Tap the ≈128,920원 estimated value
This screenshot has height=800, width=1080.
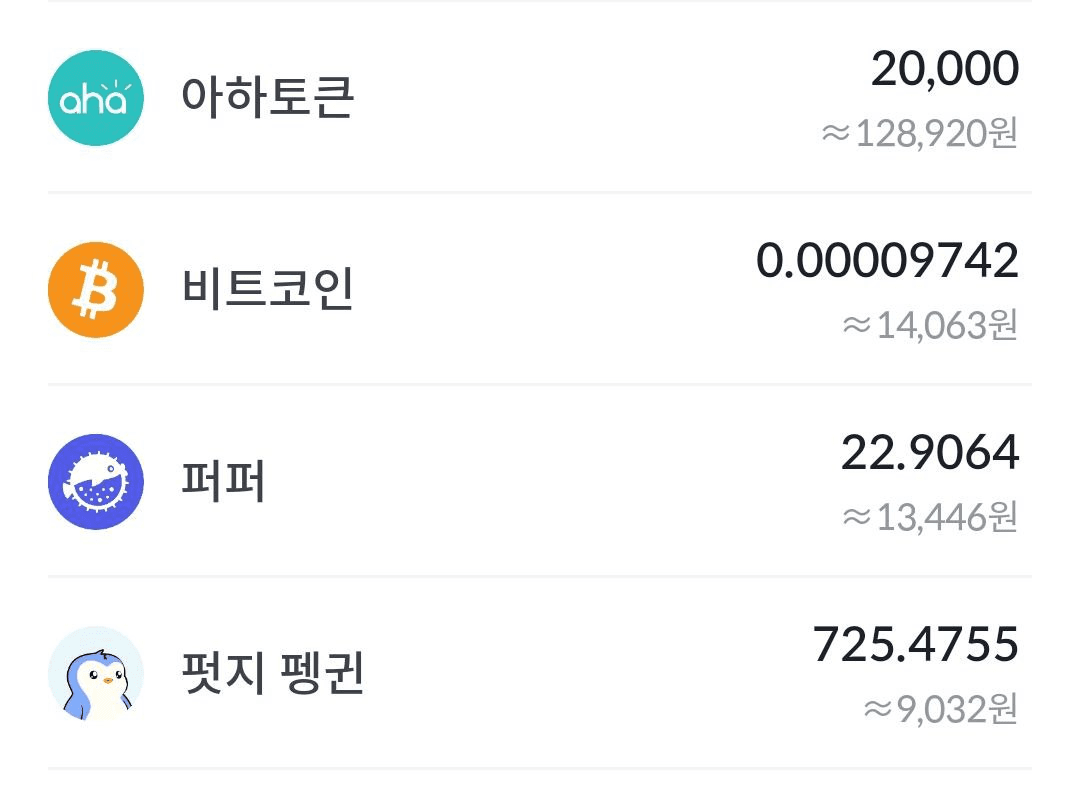[920, 133]
